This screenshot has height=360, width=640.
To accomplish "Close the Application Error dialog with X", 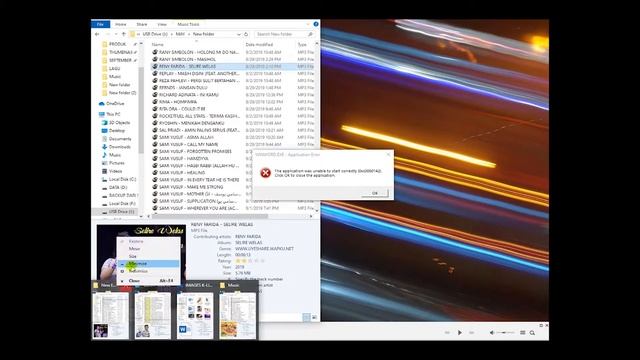I will coord(388,154).
